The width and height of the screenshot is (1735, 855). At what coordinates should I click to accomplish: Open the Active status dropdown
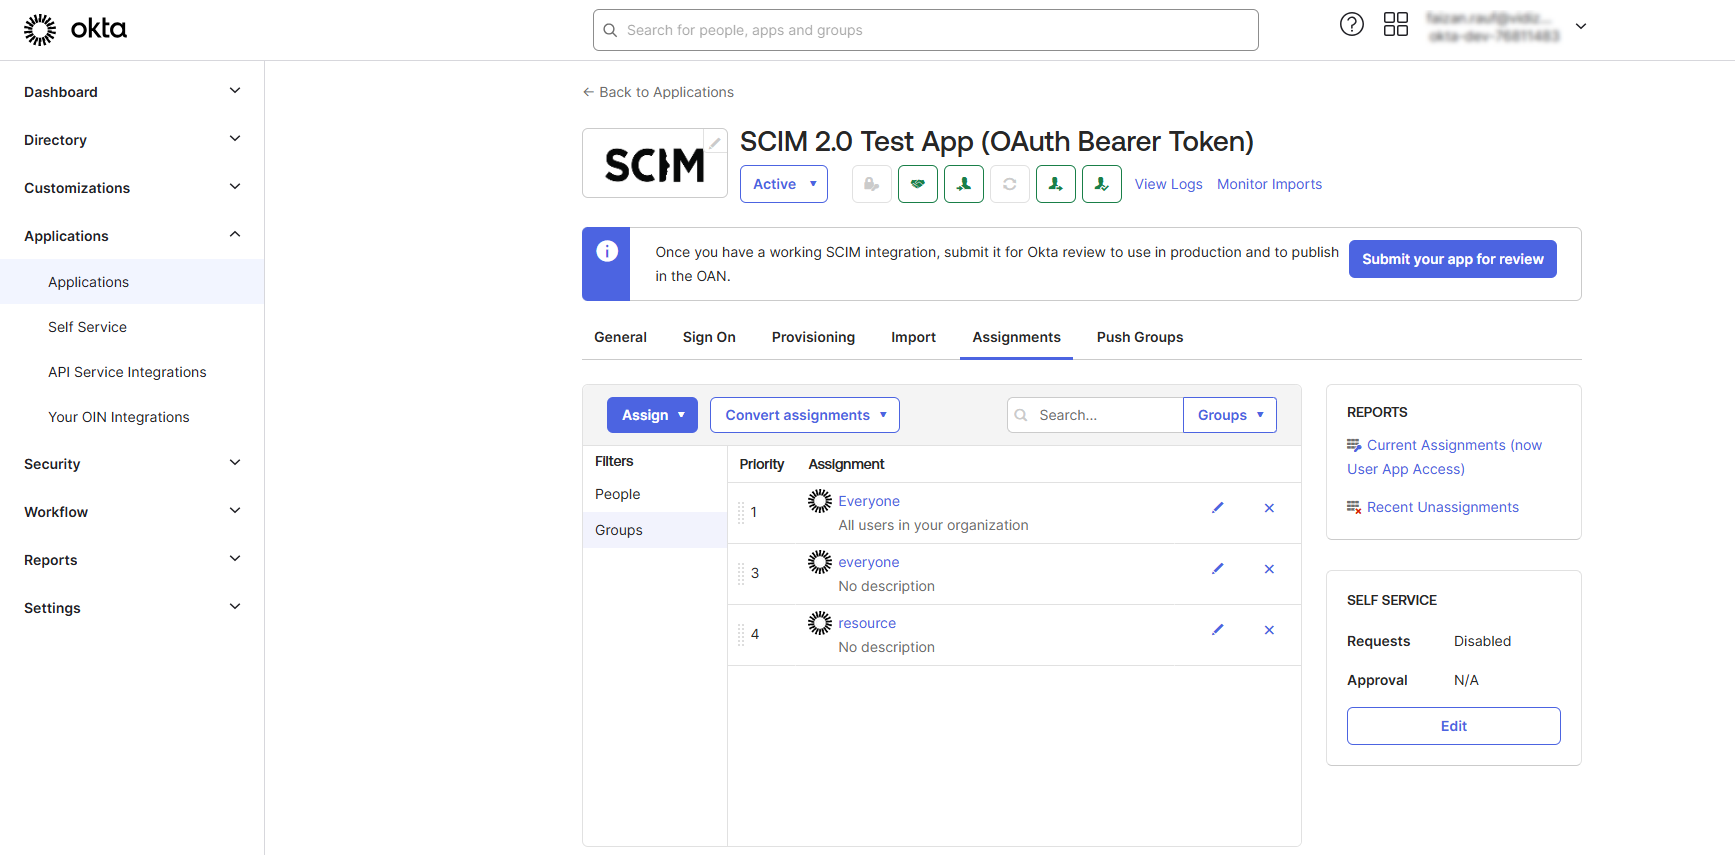coord(783,184)
